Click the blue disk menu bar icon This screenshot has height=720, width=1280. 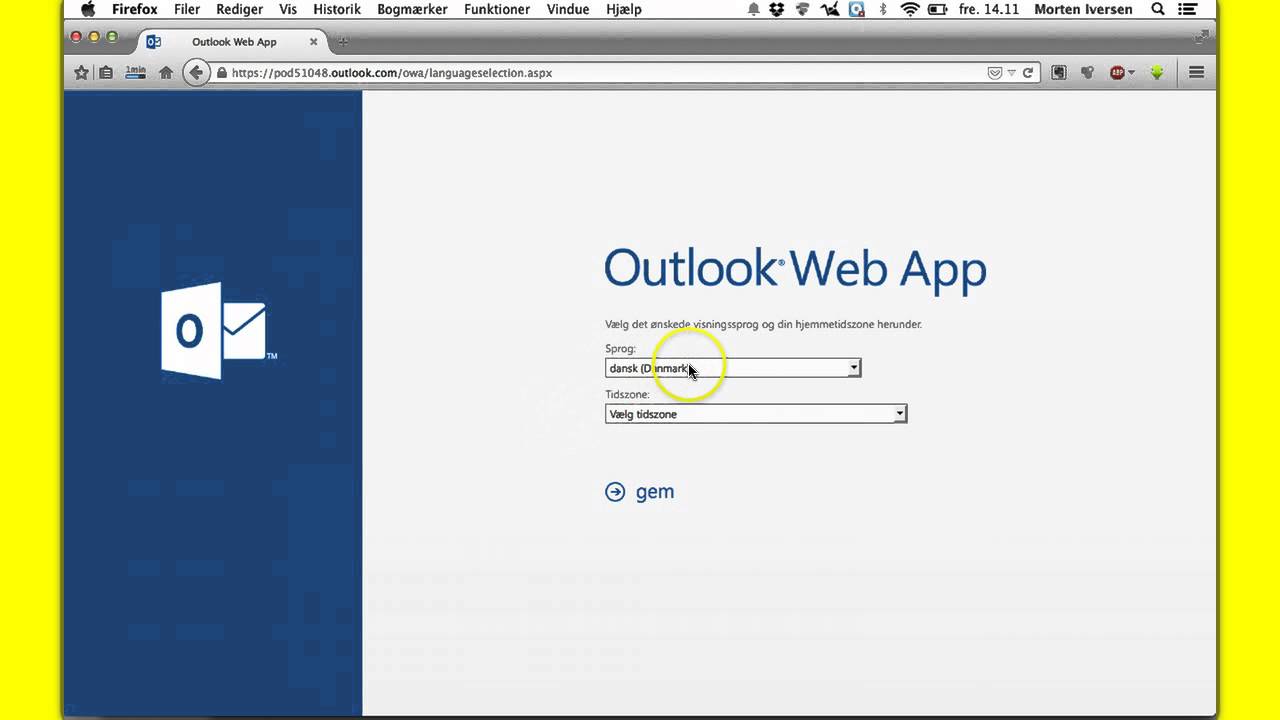click(x=856, y=9)
